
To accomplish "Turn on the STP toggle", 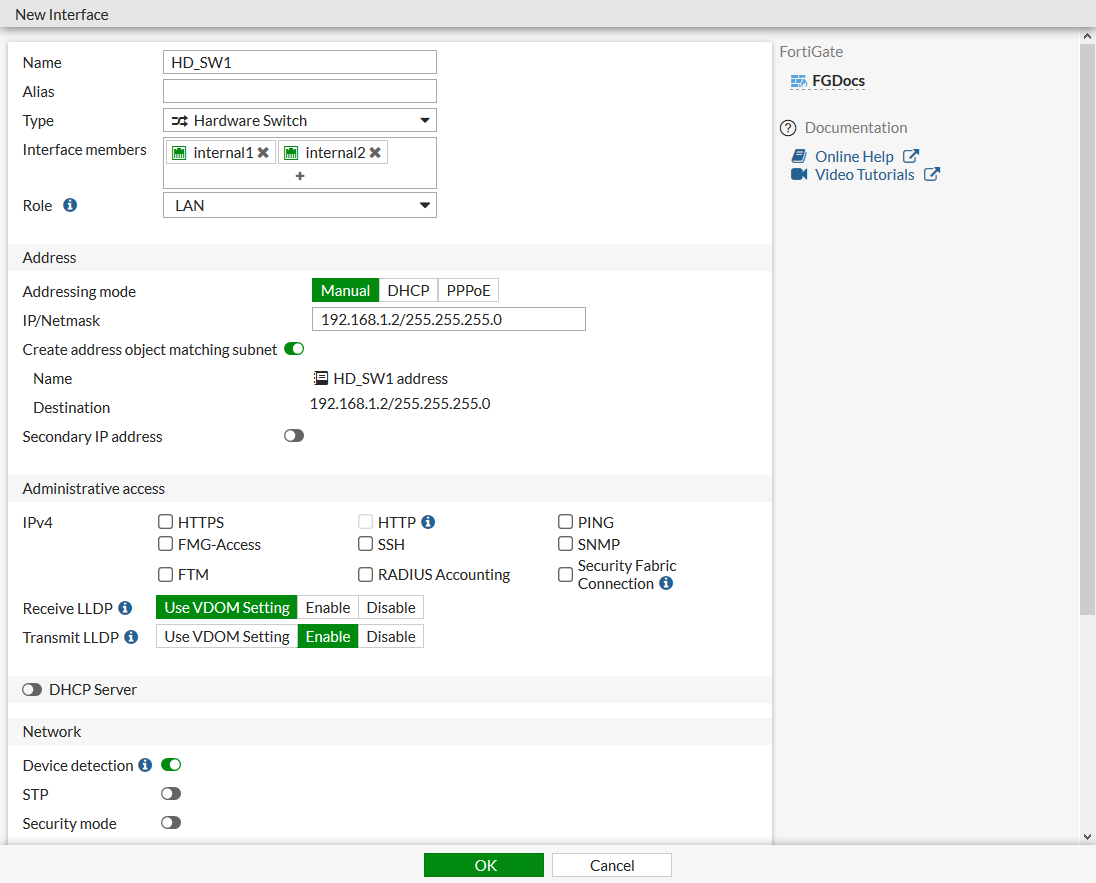I will pos(170,793).
